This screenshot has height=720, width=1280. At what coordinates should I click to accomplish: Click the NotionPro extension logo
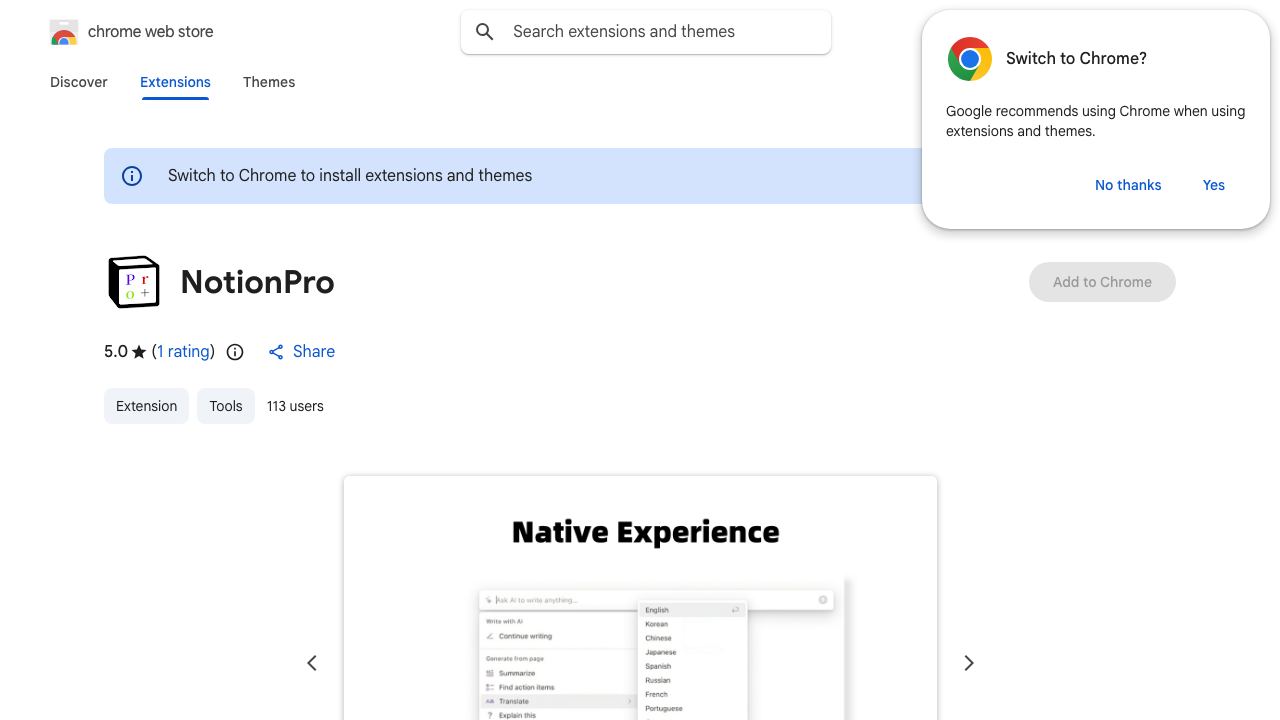point(133,282)
